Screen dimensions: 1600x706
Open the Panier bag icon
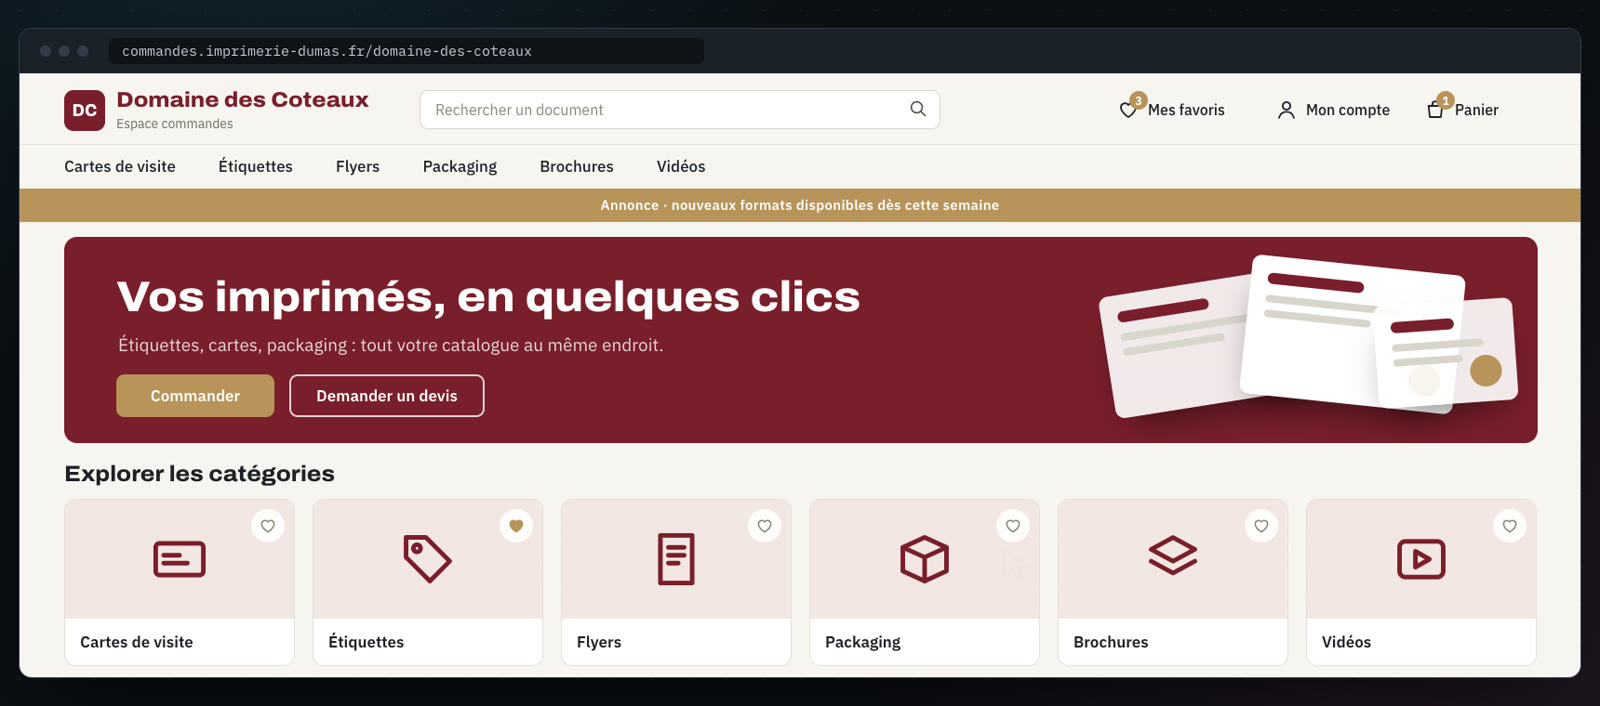point(1435,110)
